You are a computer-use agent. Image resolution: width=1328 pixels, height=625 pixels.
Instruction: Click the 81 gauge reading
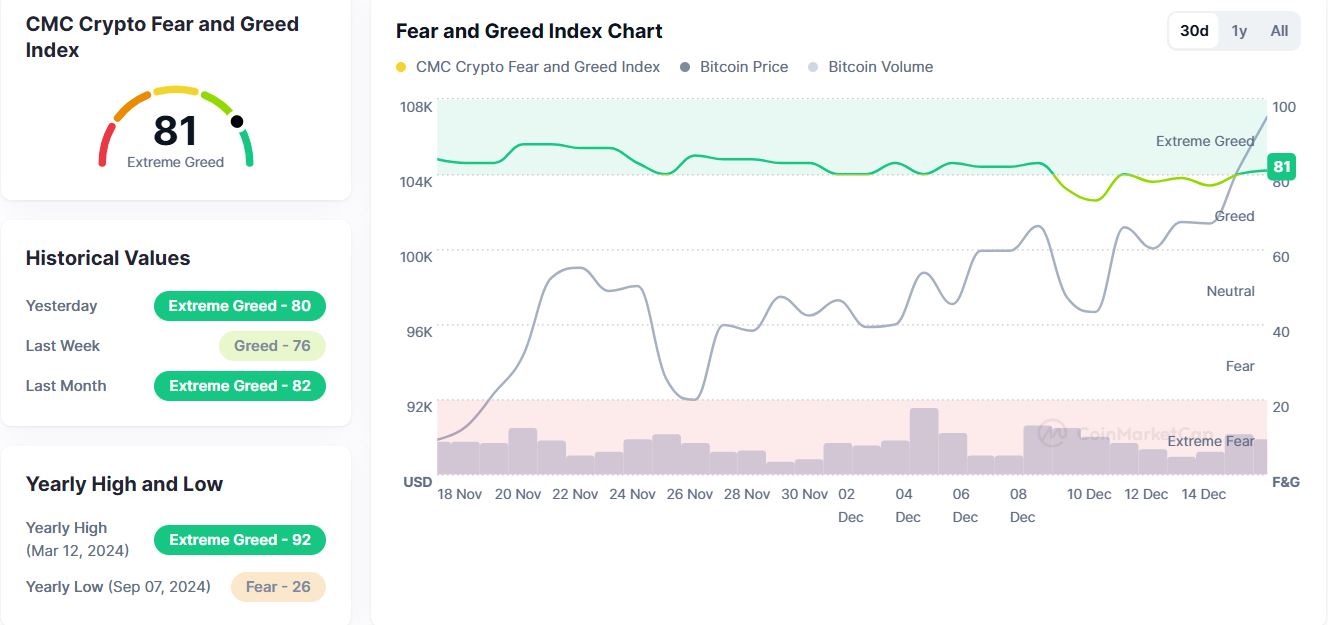pos(176,131)
